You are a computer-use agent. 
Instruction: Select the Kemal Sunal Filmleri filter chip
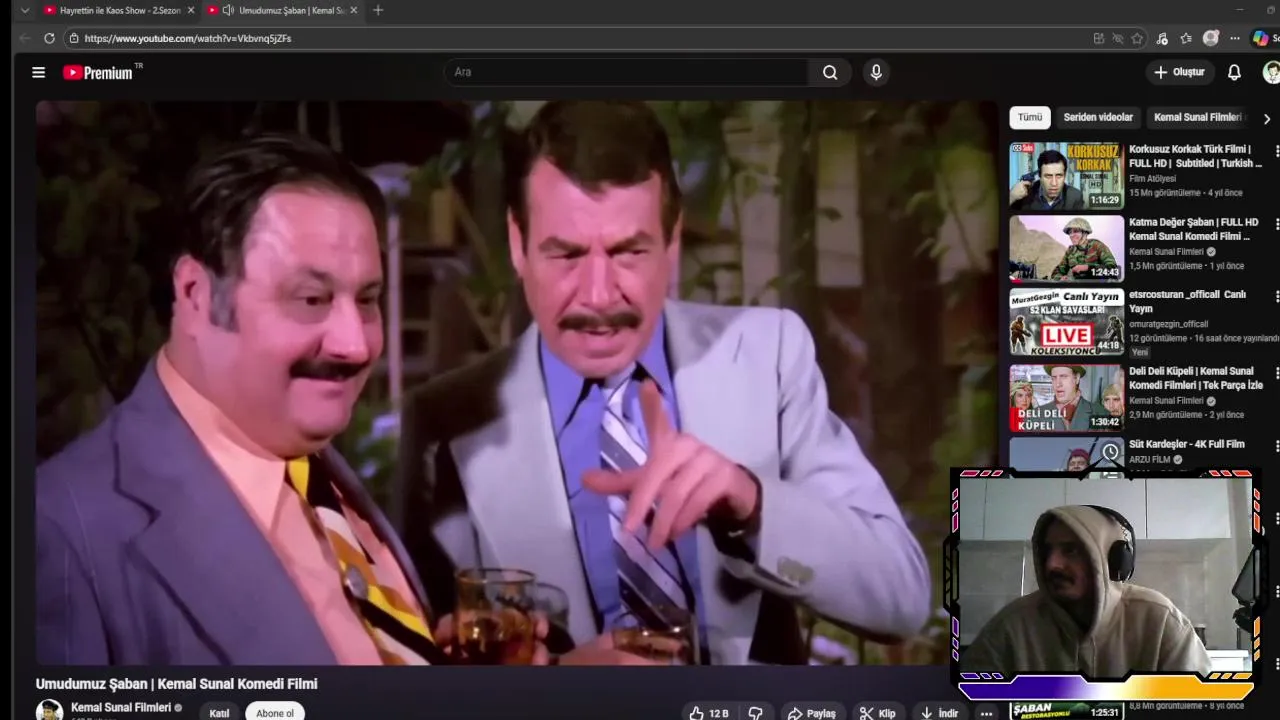(1197, 117)
